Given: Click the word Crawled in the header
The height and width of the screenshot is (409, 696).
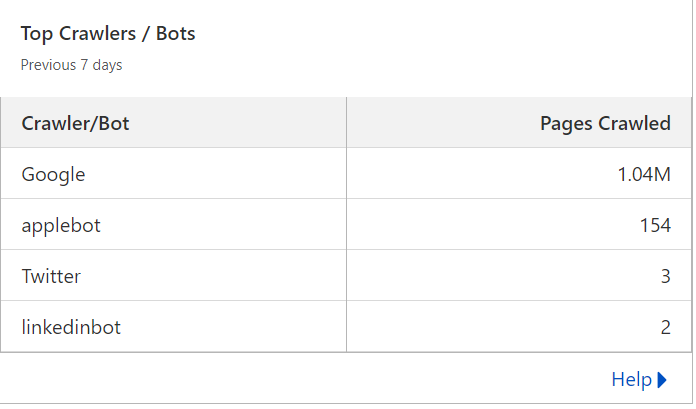Looking at the screenshot, I should (634, 123).
